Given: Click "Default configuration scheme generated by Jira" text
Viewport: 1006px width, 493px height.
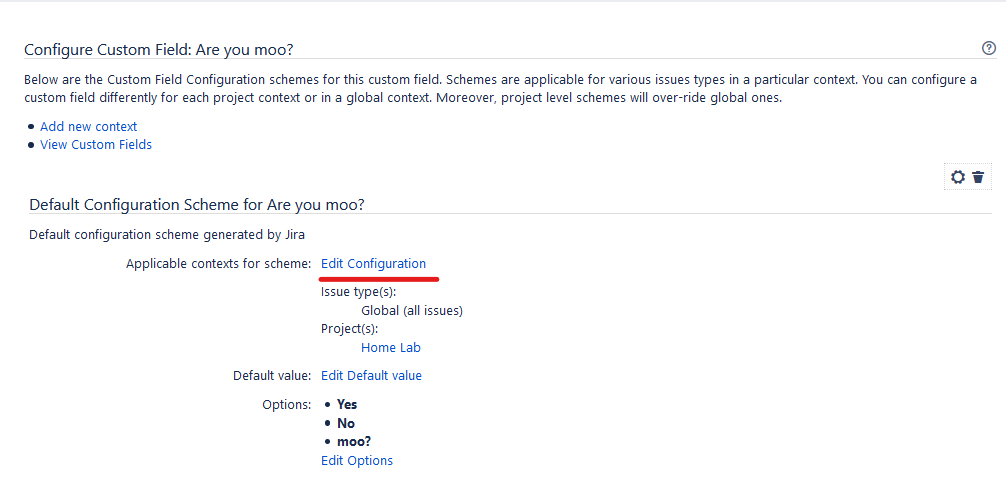Looking at the screenshot, I should 167,234.
